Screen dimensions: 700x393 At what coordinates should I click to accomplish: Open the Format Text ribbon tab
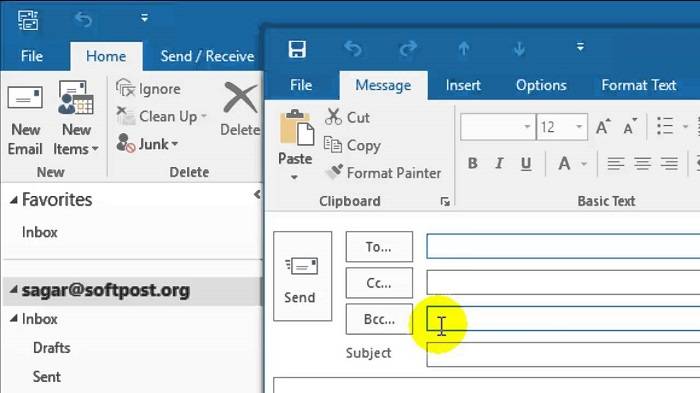point(638,85)
